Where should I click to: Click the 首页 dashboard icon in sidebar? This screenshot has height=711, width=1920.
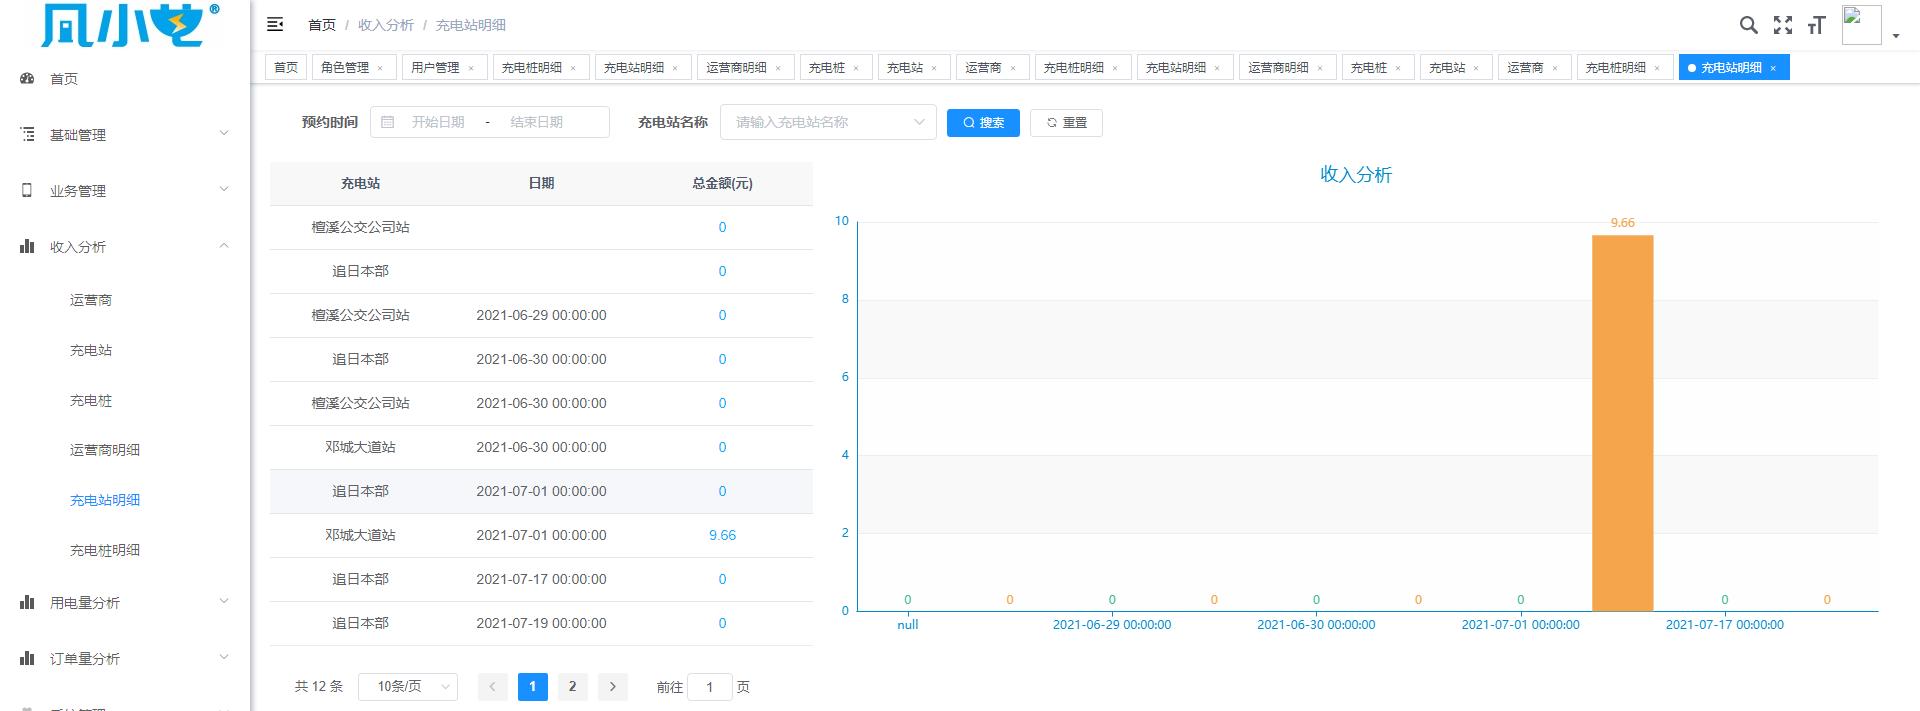pyautogui.click(x=28, y=79)
